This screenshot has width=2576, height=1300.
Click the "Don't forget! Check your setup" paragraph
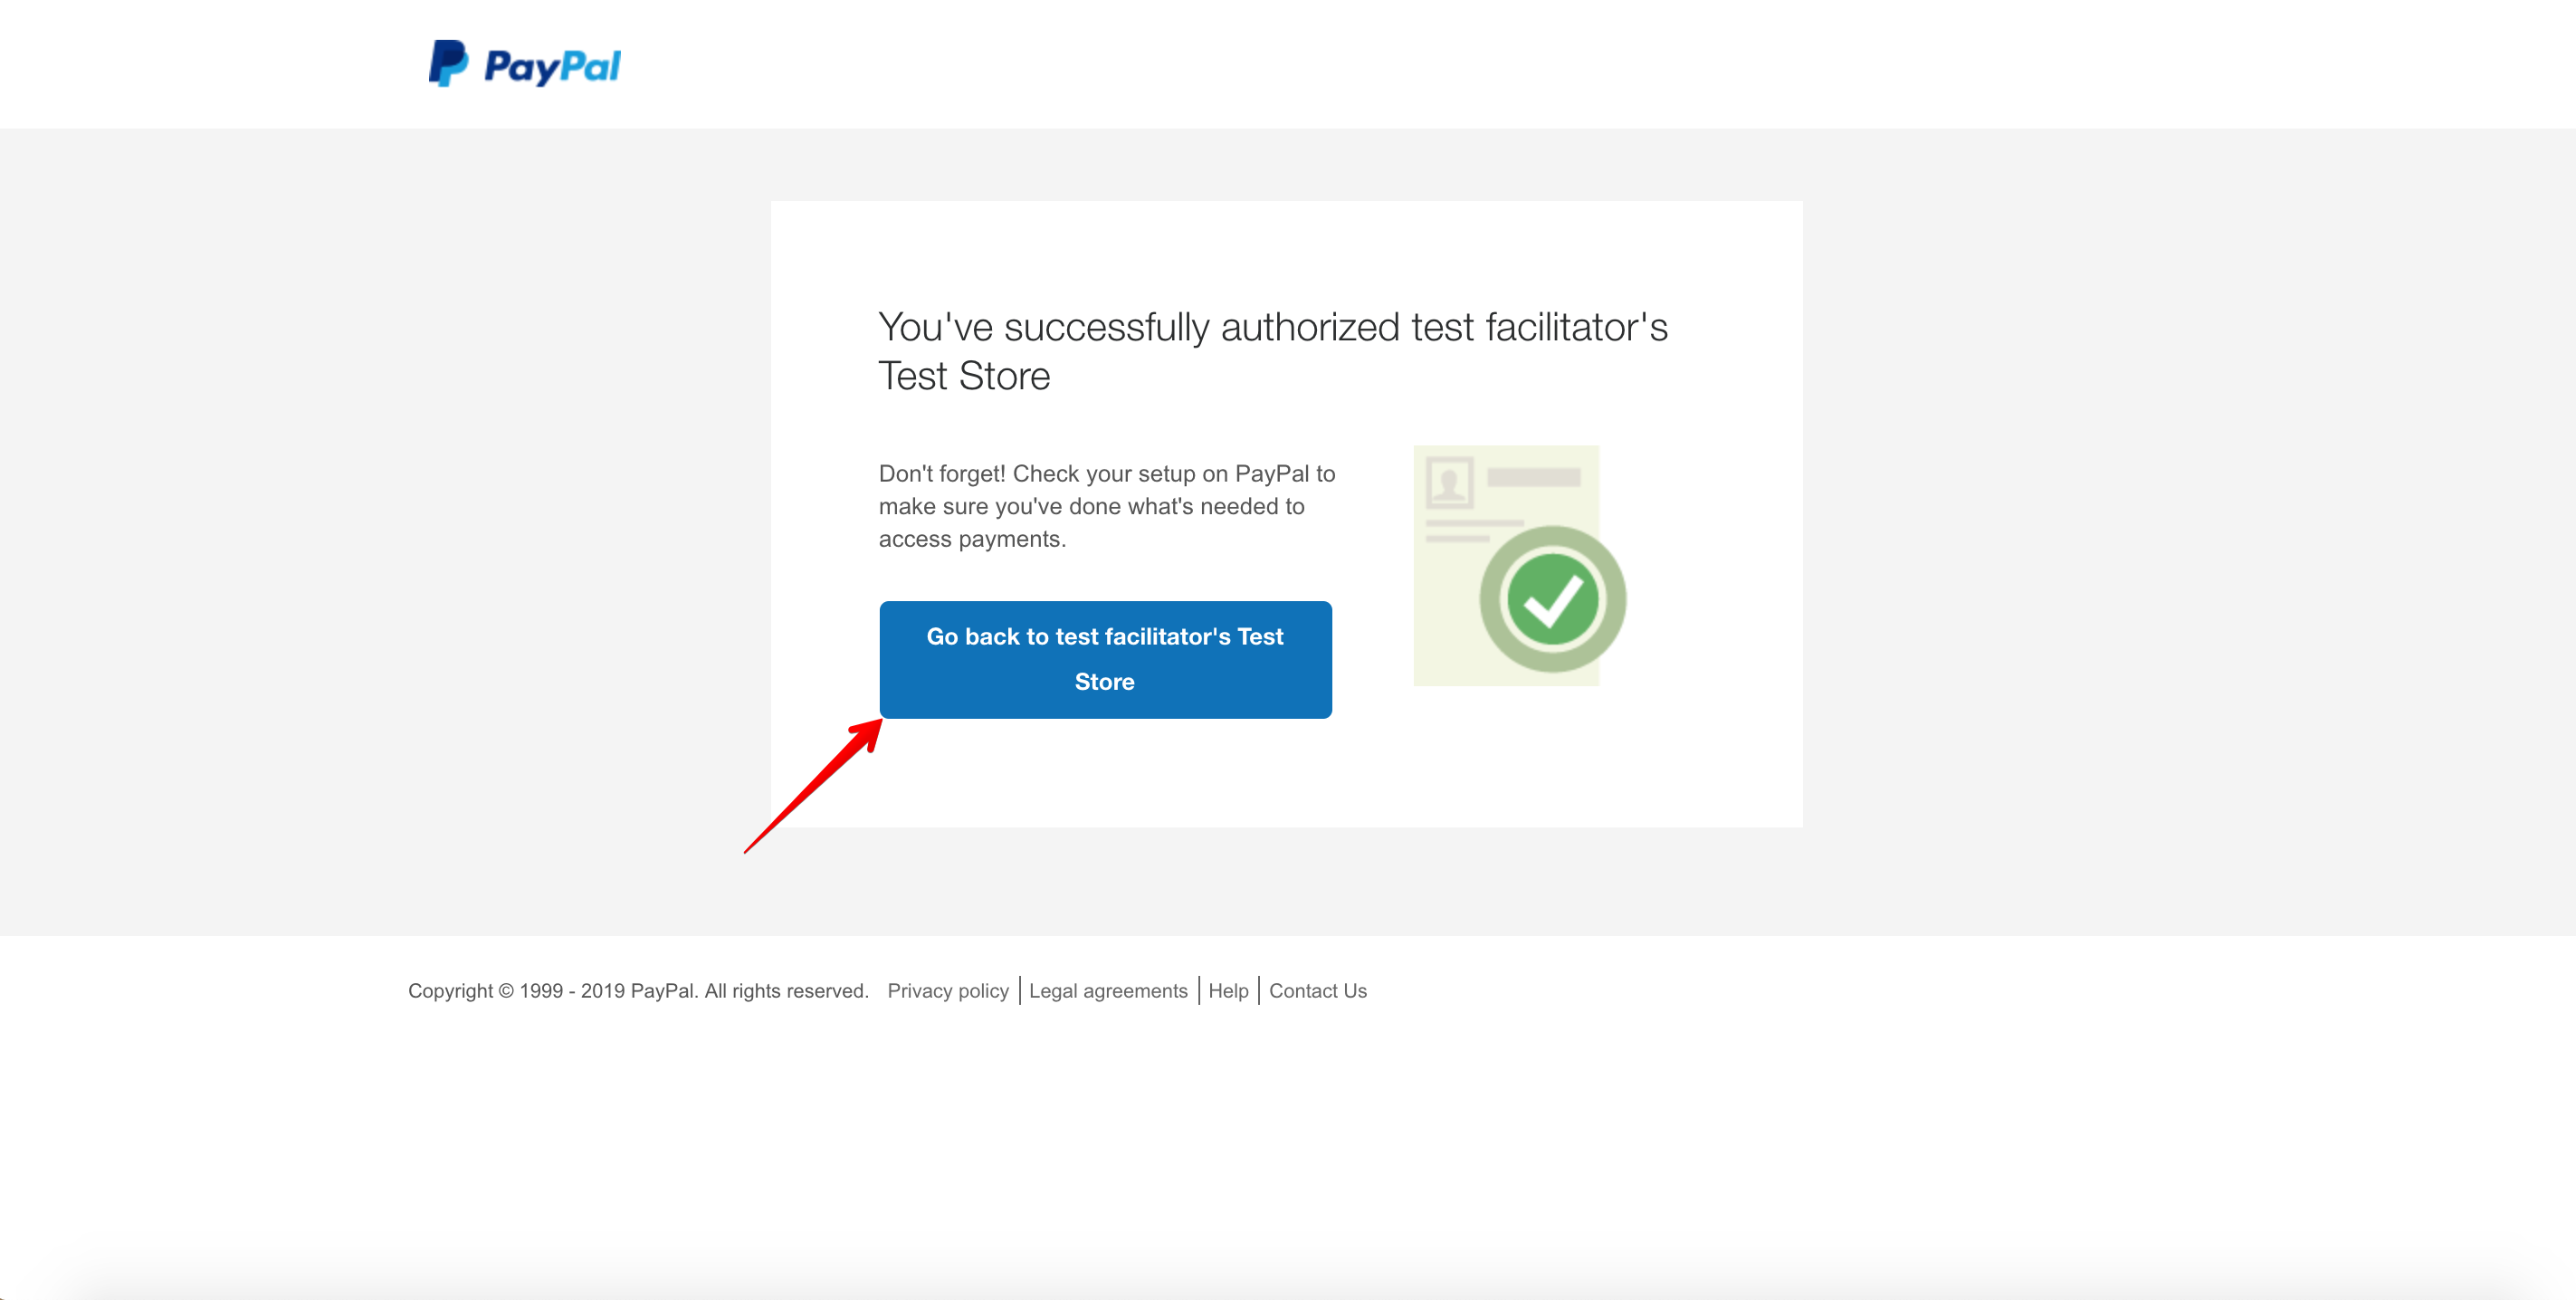click(1106, 506)
